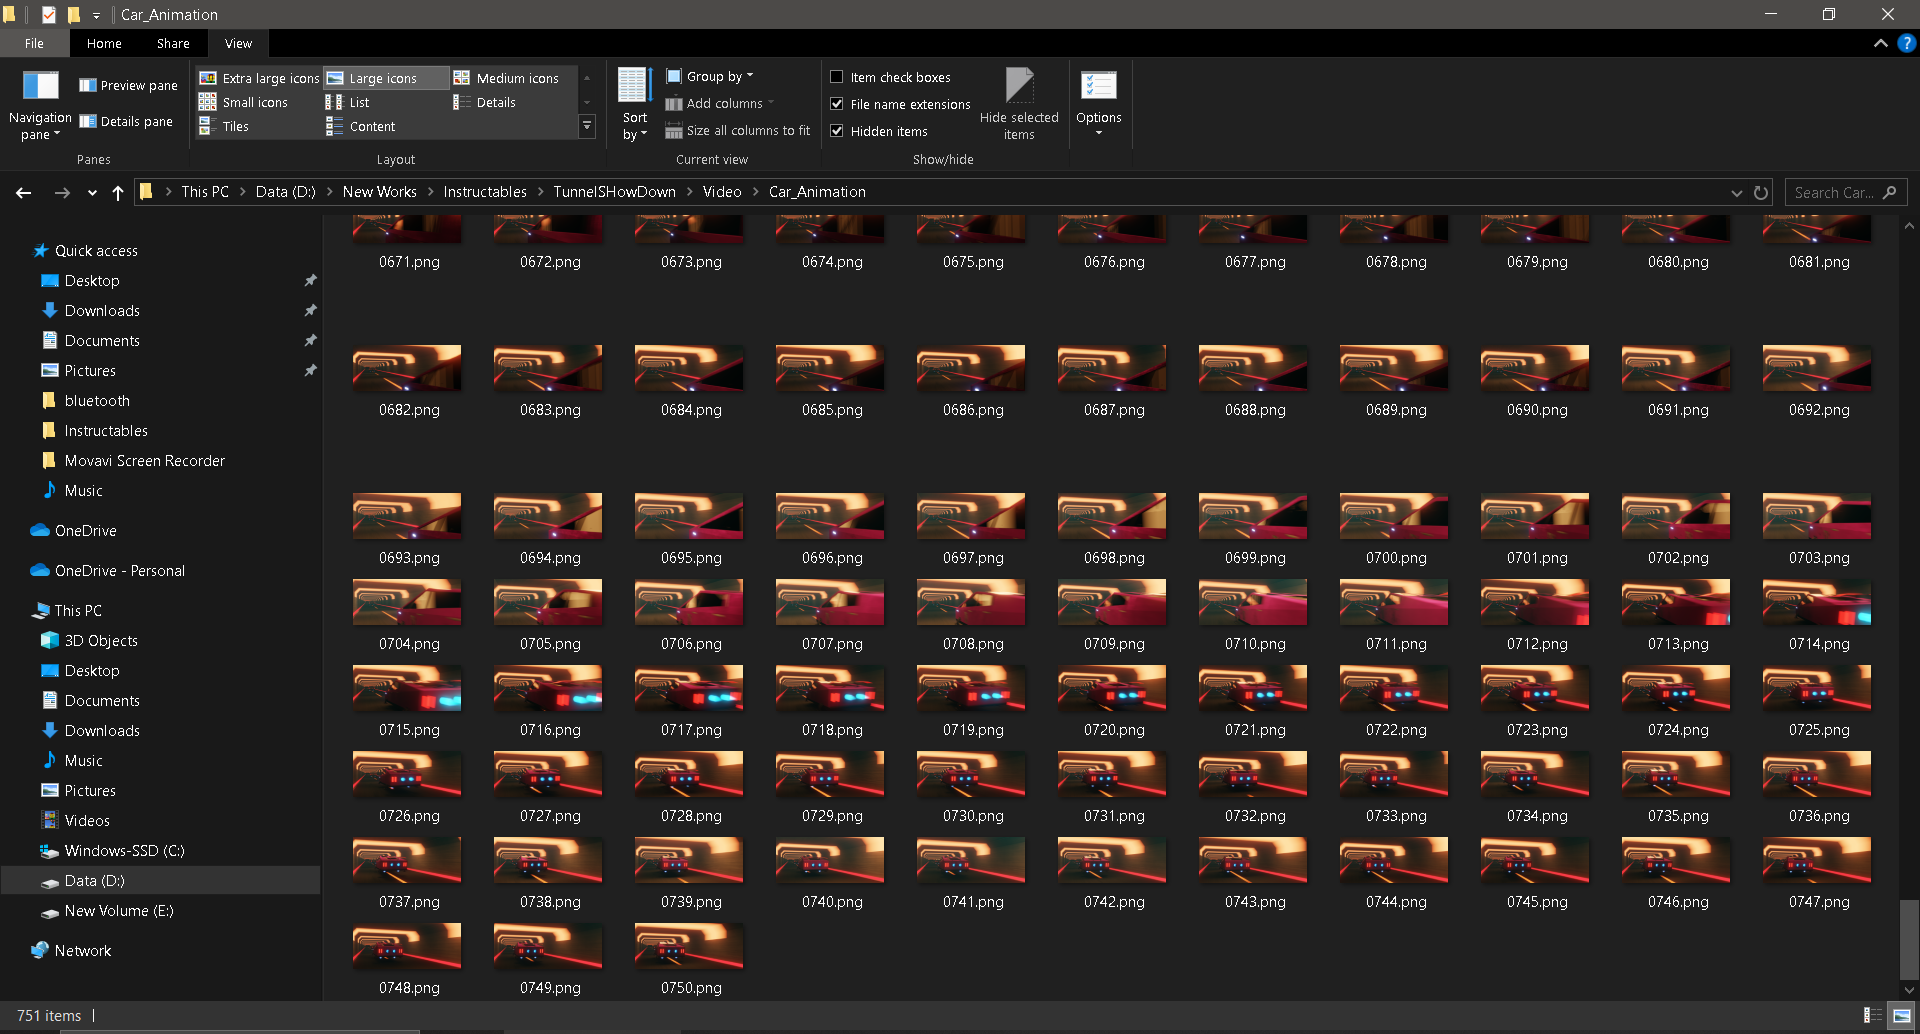1920x1034 pixels.
Task: Switch to details view from status bar
Action: [x=1873, y=1016]
